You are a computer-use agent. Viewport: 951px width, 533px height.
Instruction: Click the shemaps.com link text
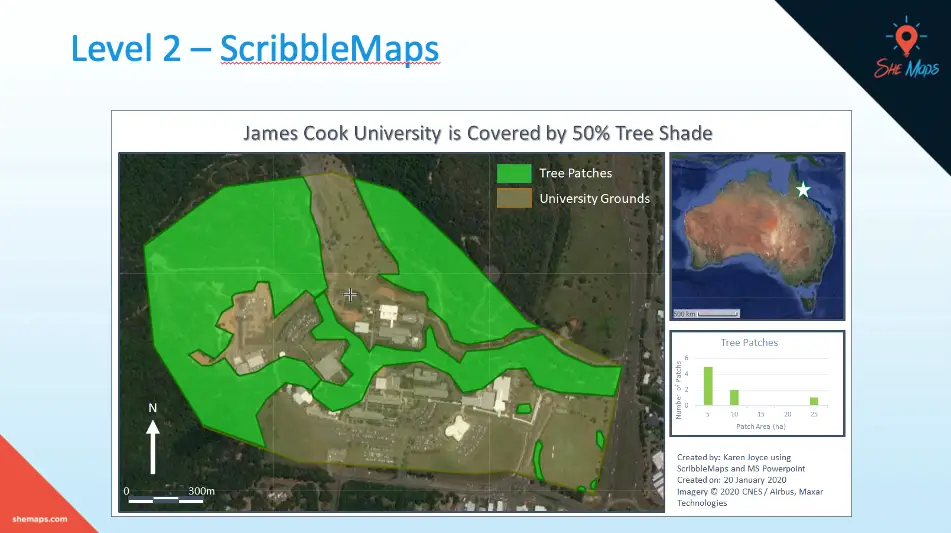[x=40, y=519]
